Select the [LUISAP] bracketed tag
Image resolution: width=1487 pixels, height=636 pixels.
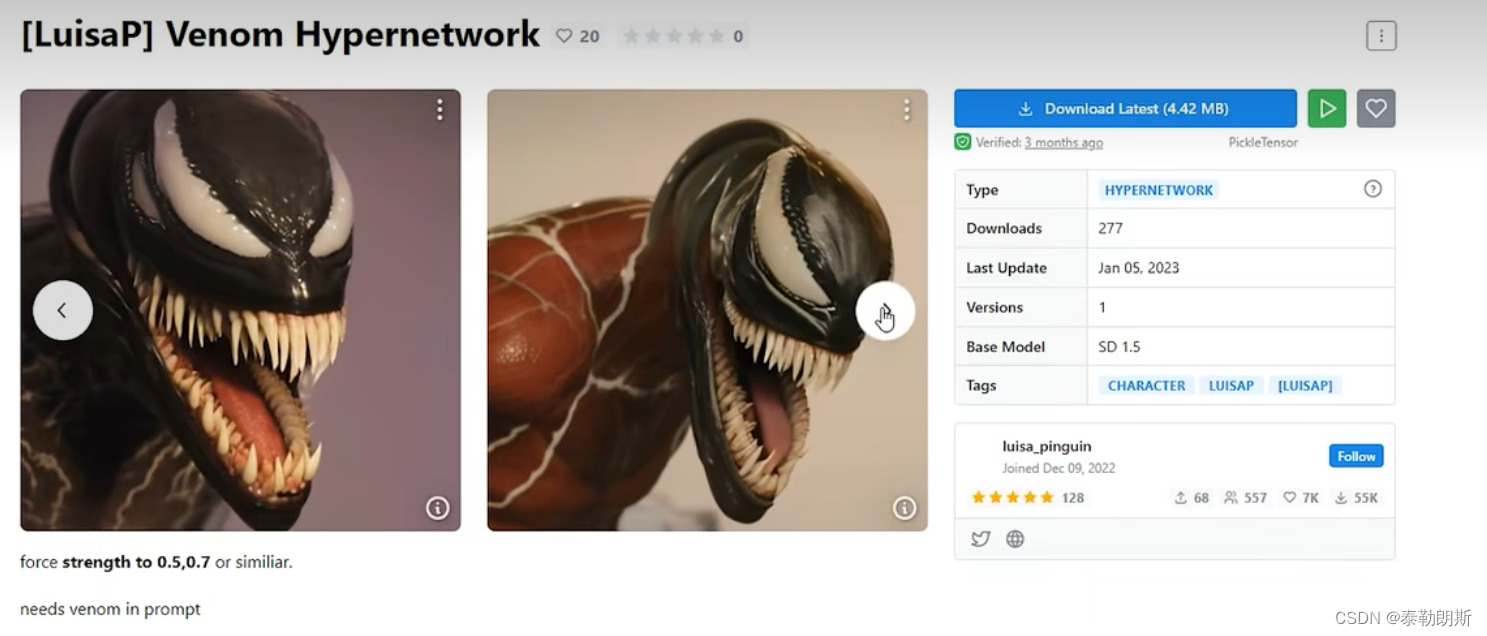1305,386
